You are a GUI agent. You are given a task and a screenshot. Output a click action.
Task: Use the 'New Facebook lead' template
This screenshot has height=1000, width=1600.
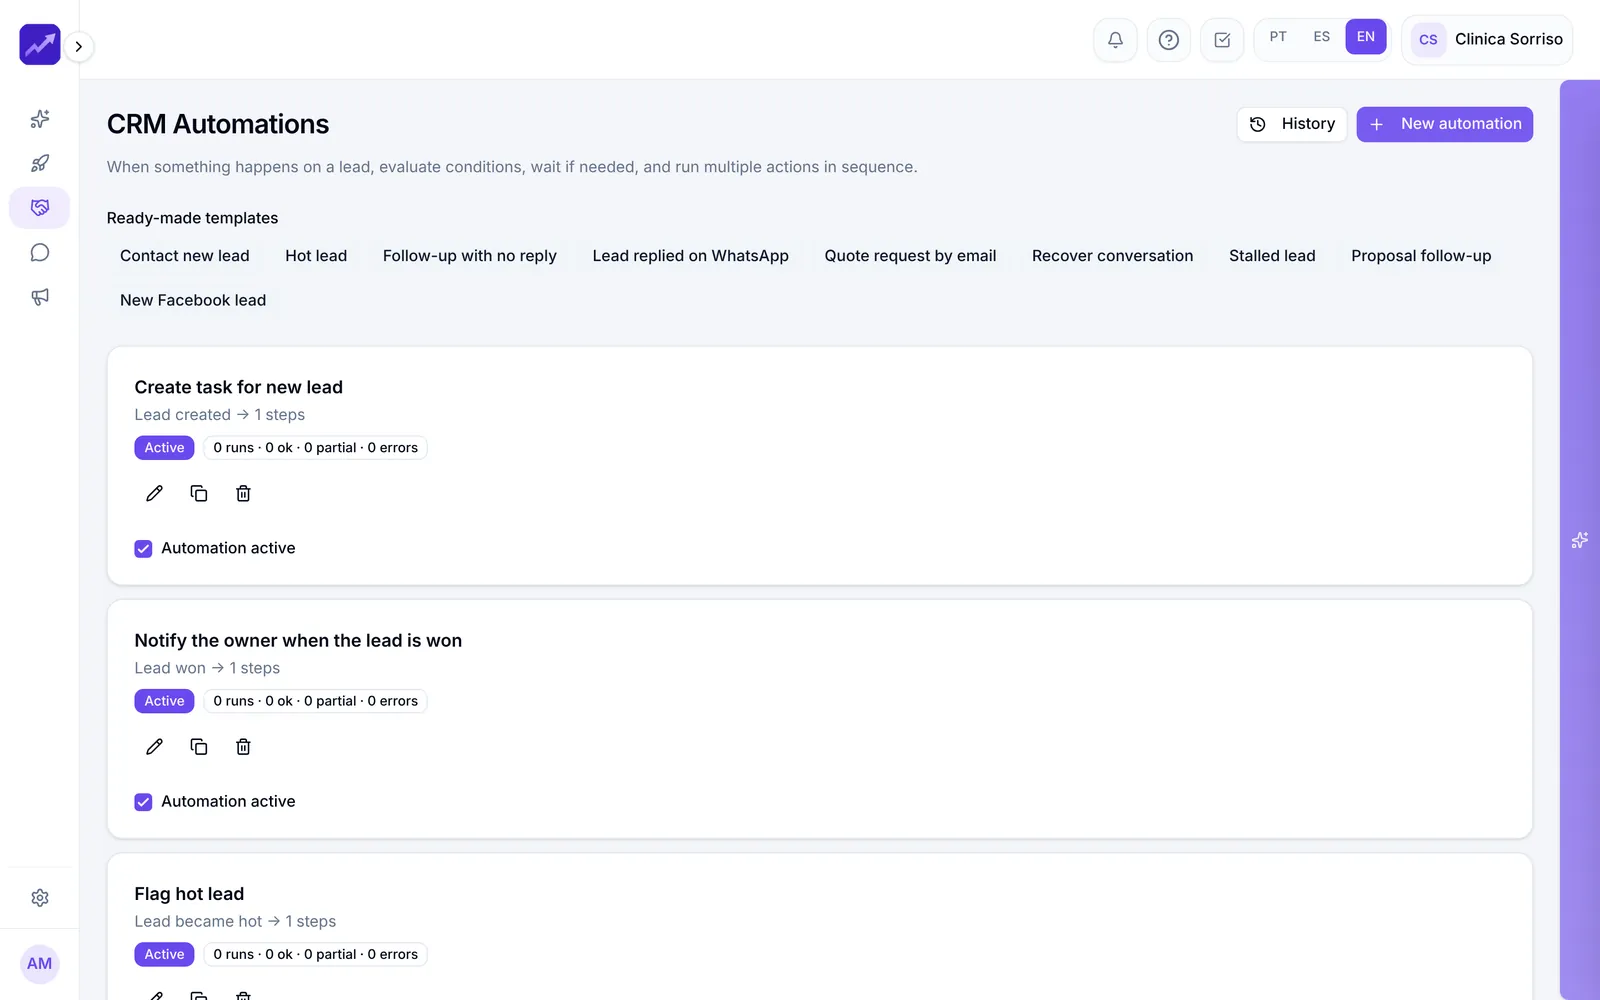193,300
